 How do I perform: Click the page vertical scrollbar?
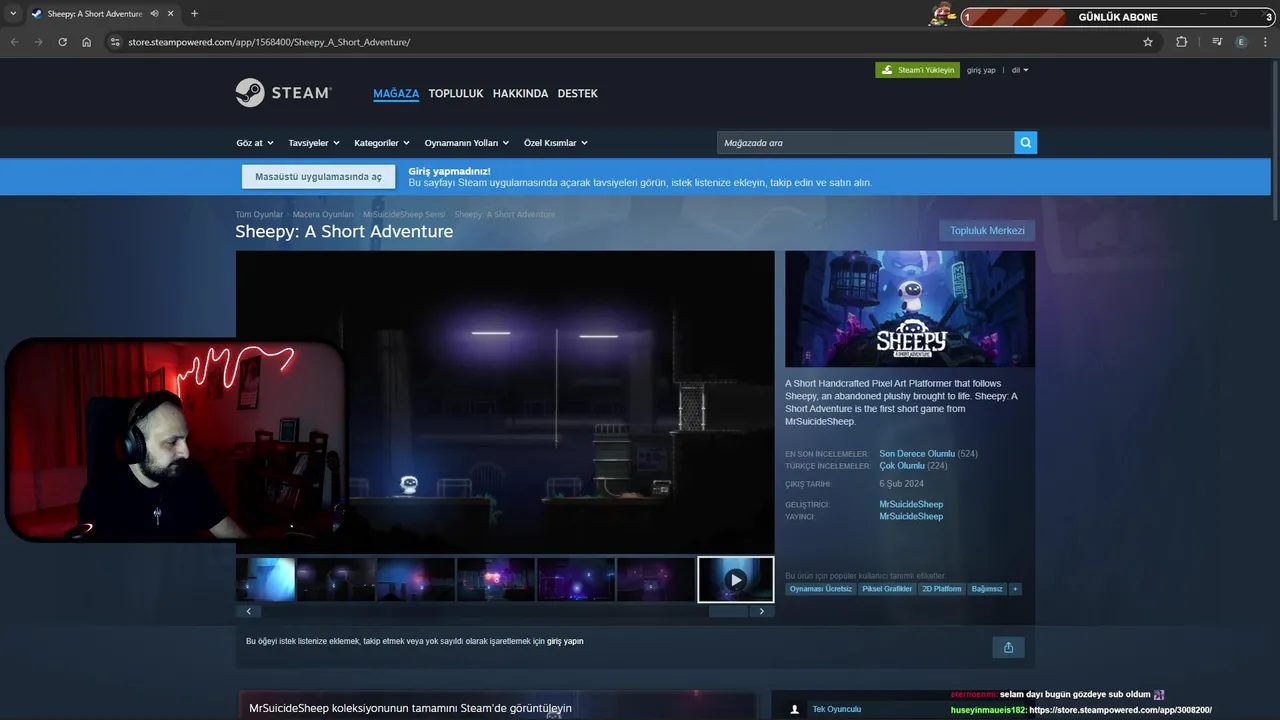pos(1274,140)
